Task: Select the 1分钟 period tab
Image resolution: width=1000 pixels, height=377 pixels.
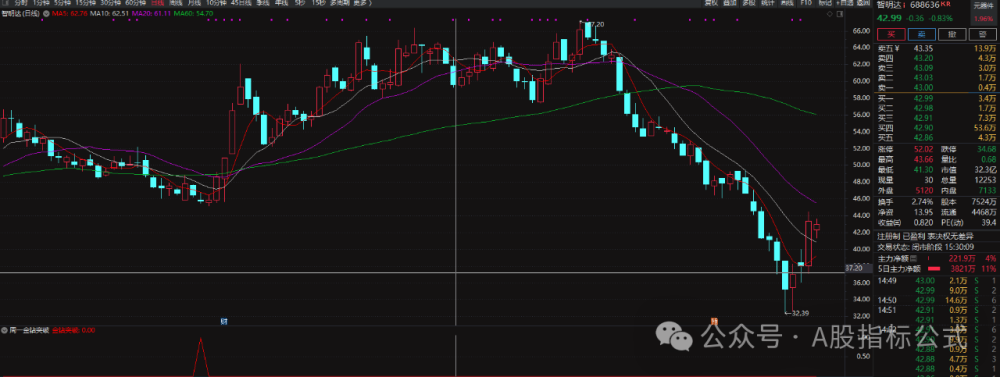Action: (41, 3)
